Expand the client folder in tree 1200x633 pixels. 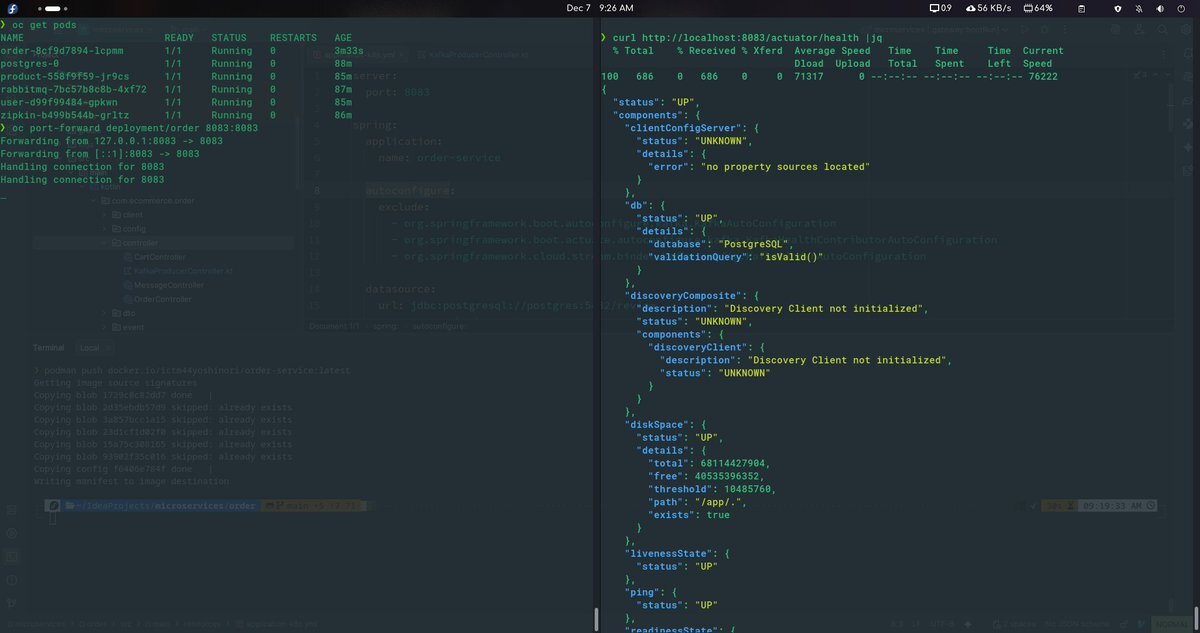[132, 215]
